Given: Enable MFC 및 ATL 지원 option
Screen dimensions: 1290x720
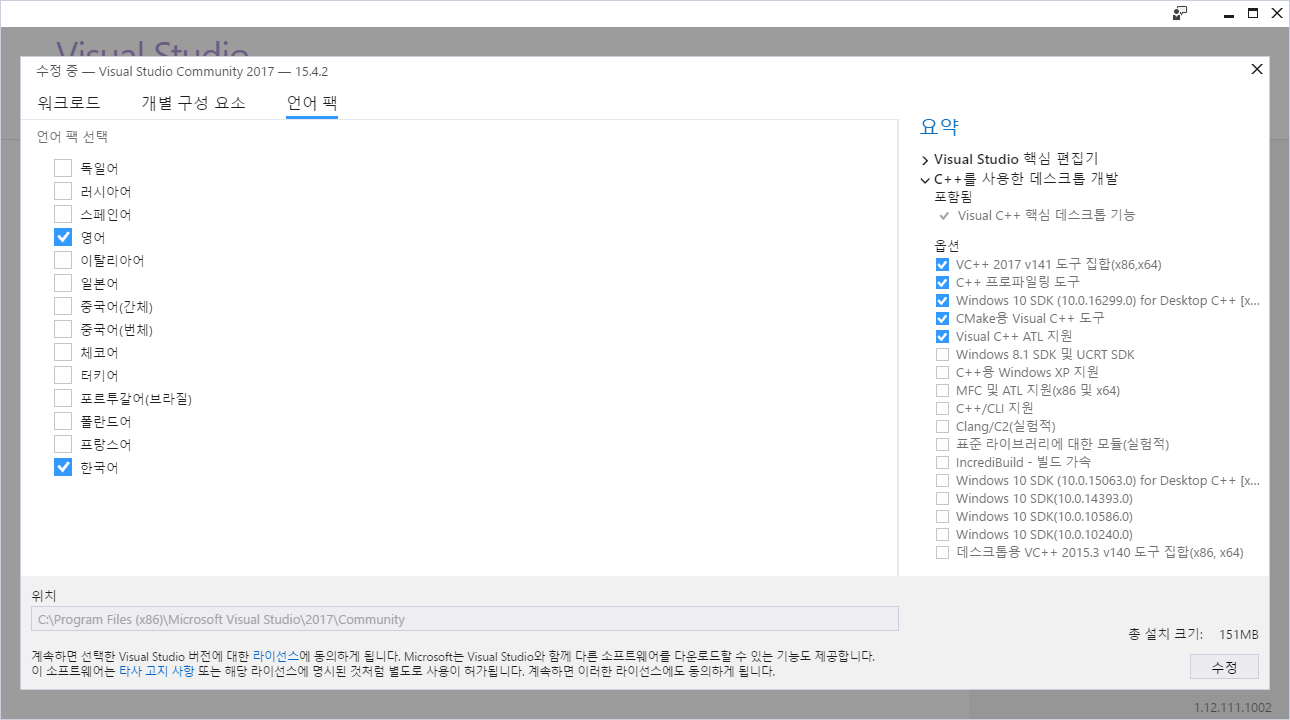Looking at the screenshot, I should click(x=942, y=391).
